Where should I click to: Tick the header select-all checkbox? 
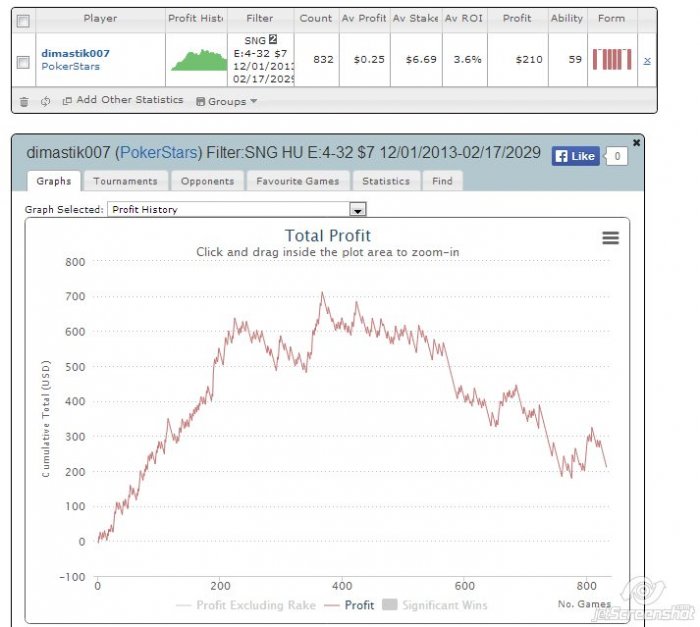(x=23, y=21)
